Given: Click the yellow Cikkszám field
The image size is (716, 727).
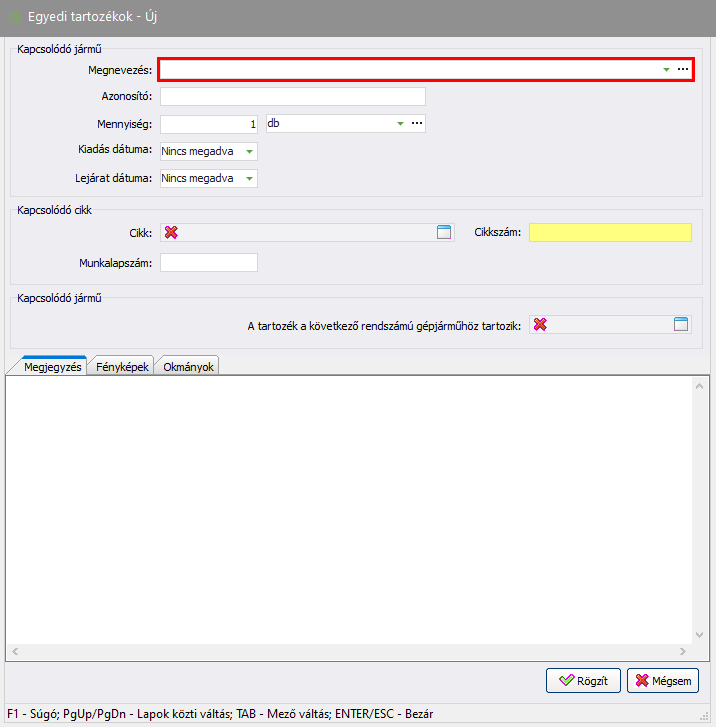Looking at the screenshot, I should coord(610,232).
